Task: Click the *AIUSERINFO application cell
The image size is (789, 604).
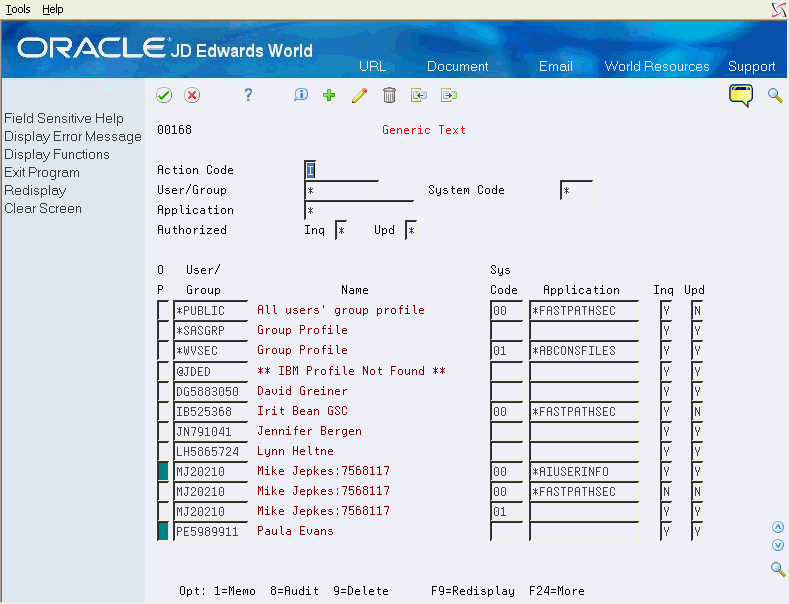Action: [x=584, y=472]
